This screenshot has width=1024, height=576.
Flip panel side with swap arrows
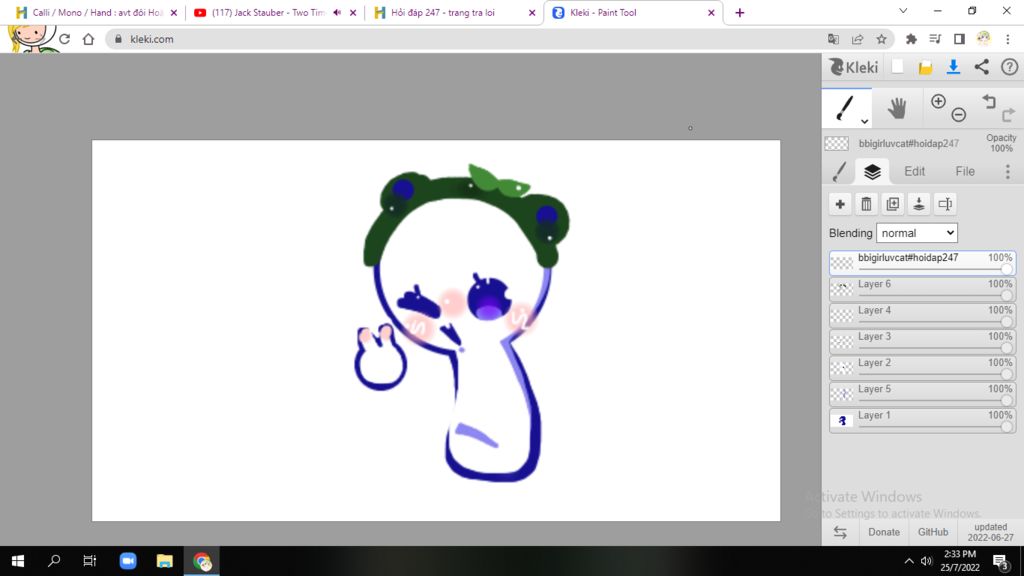pos(840,532)
